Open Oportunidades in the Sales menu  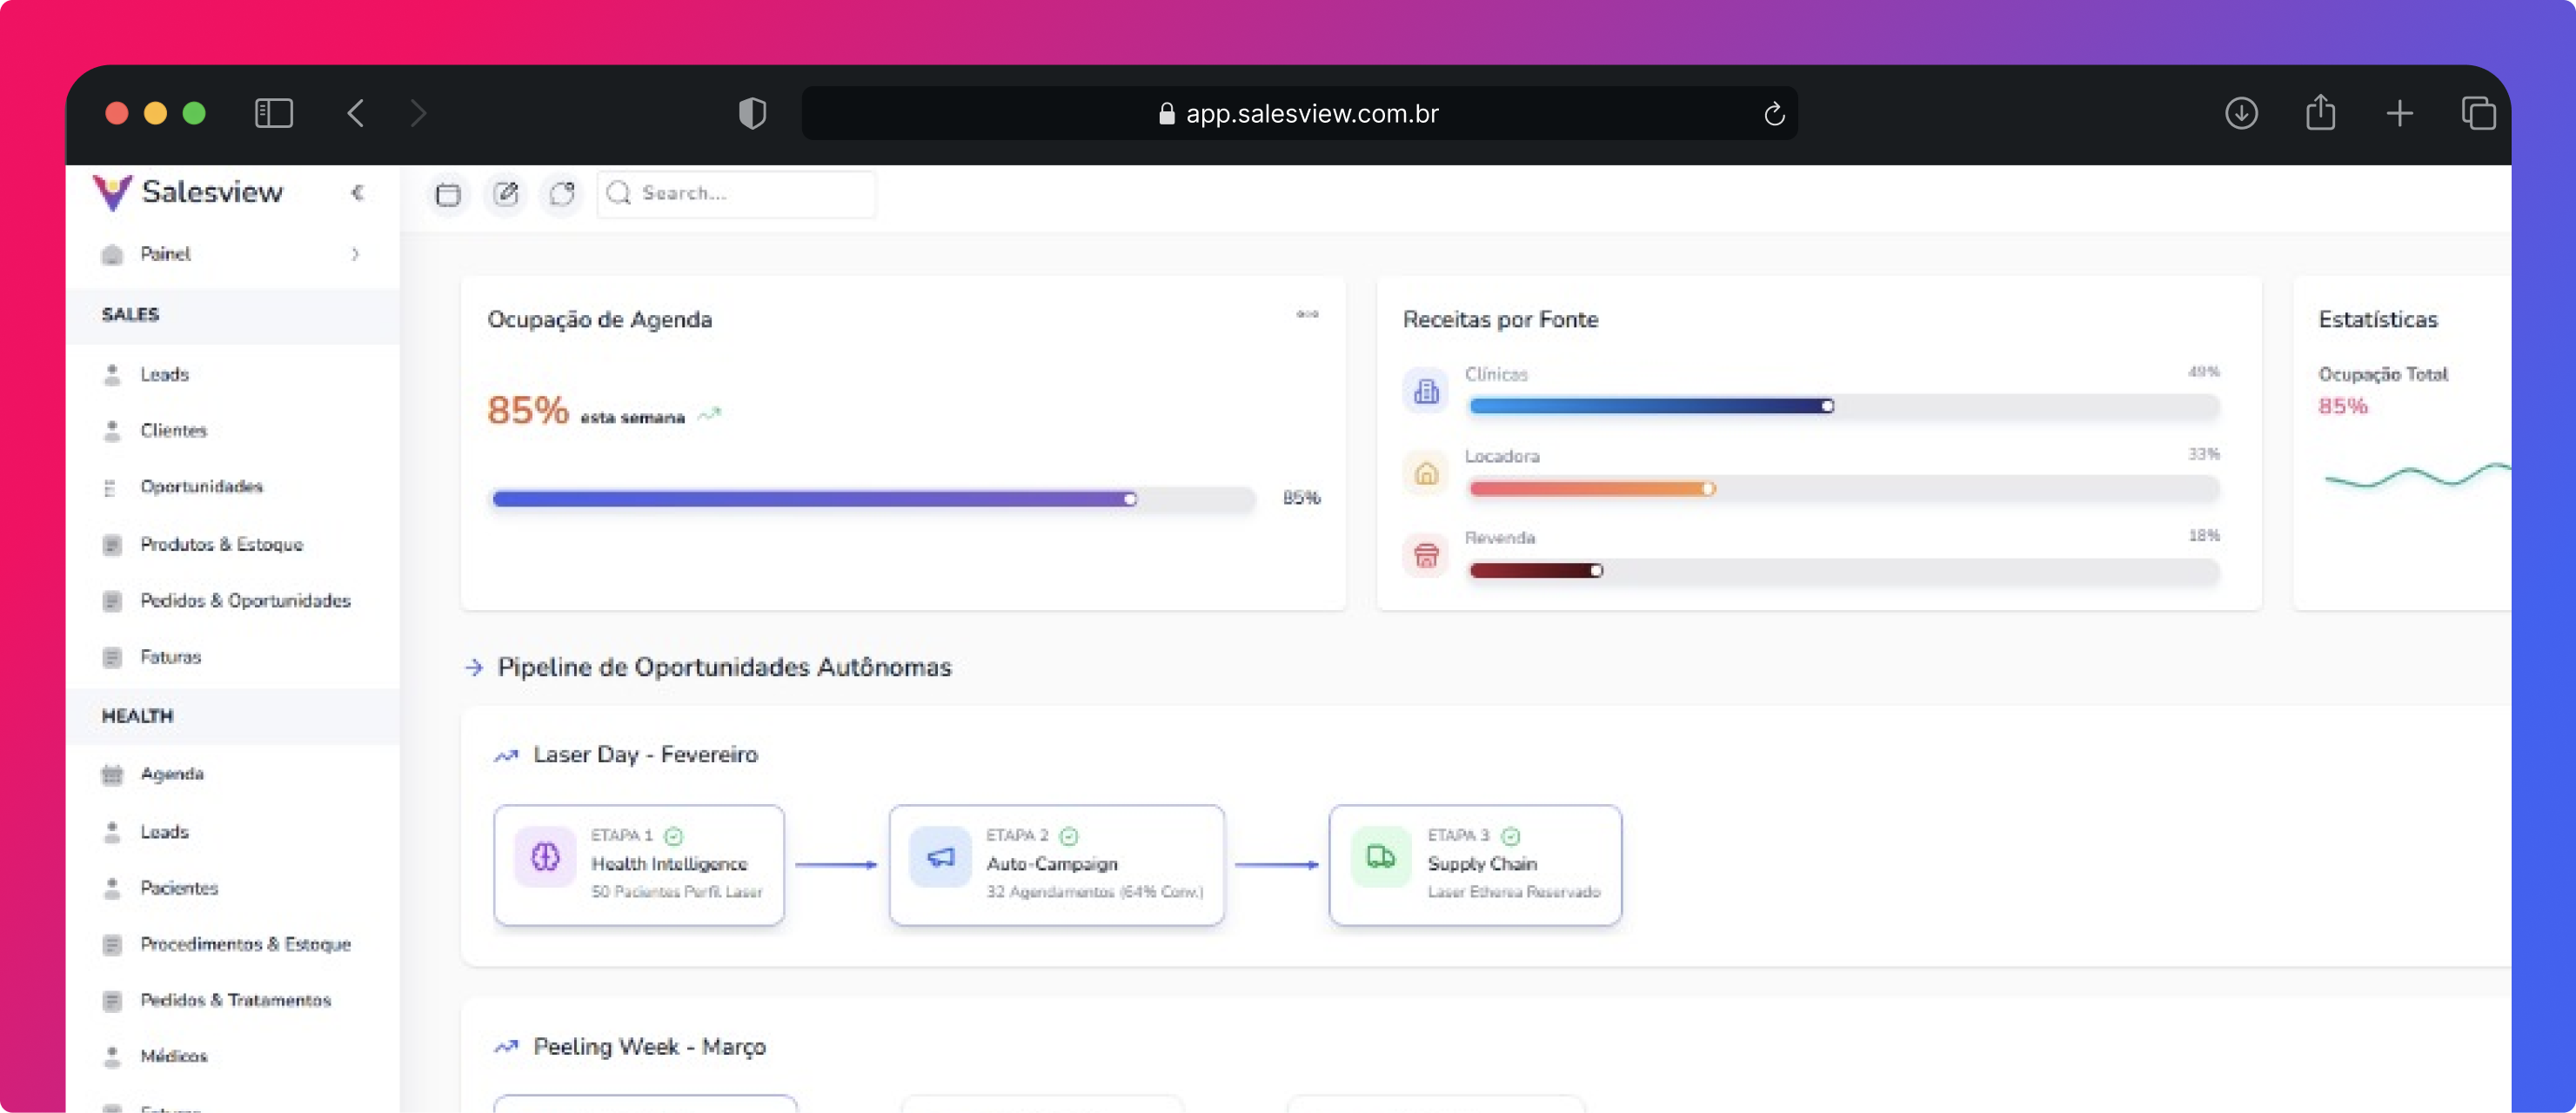201,487
